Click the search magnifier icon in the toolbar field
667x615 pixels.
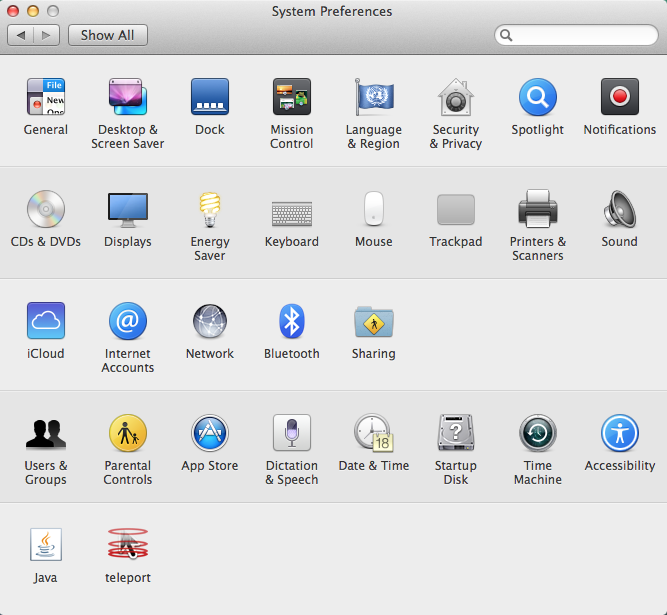point(506,35)
